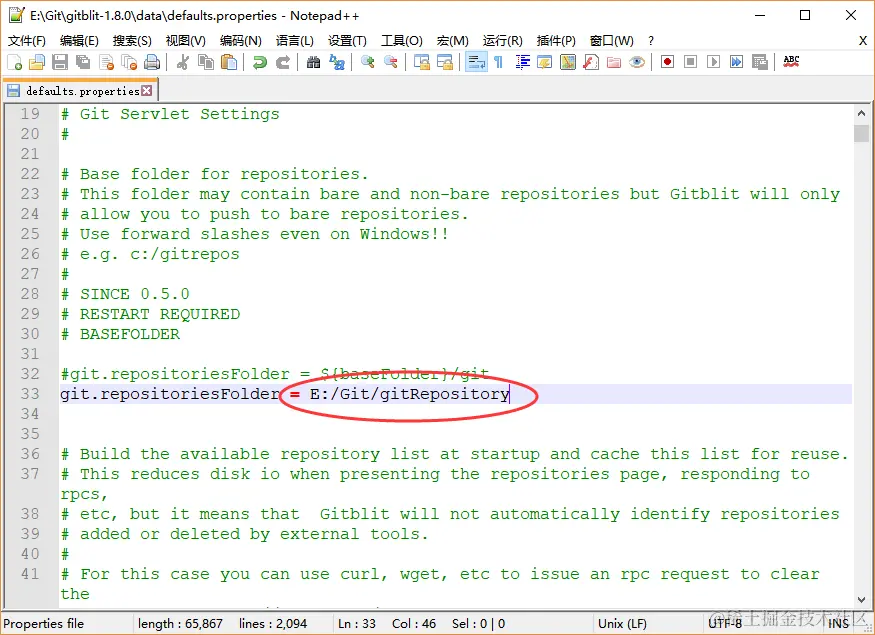Click scrollbar up arrow
This screenshot has height=635, width=875.
click(x=861, y=113)
